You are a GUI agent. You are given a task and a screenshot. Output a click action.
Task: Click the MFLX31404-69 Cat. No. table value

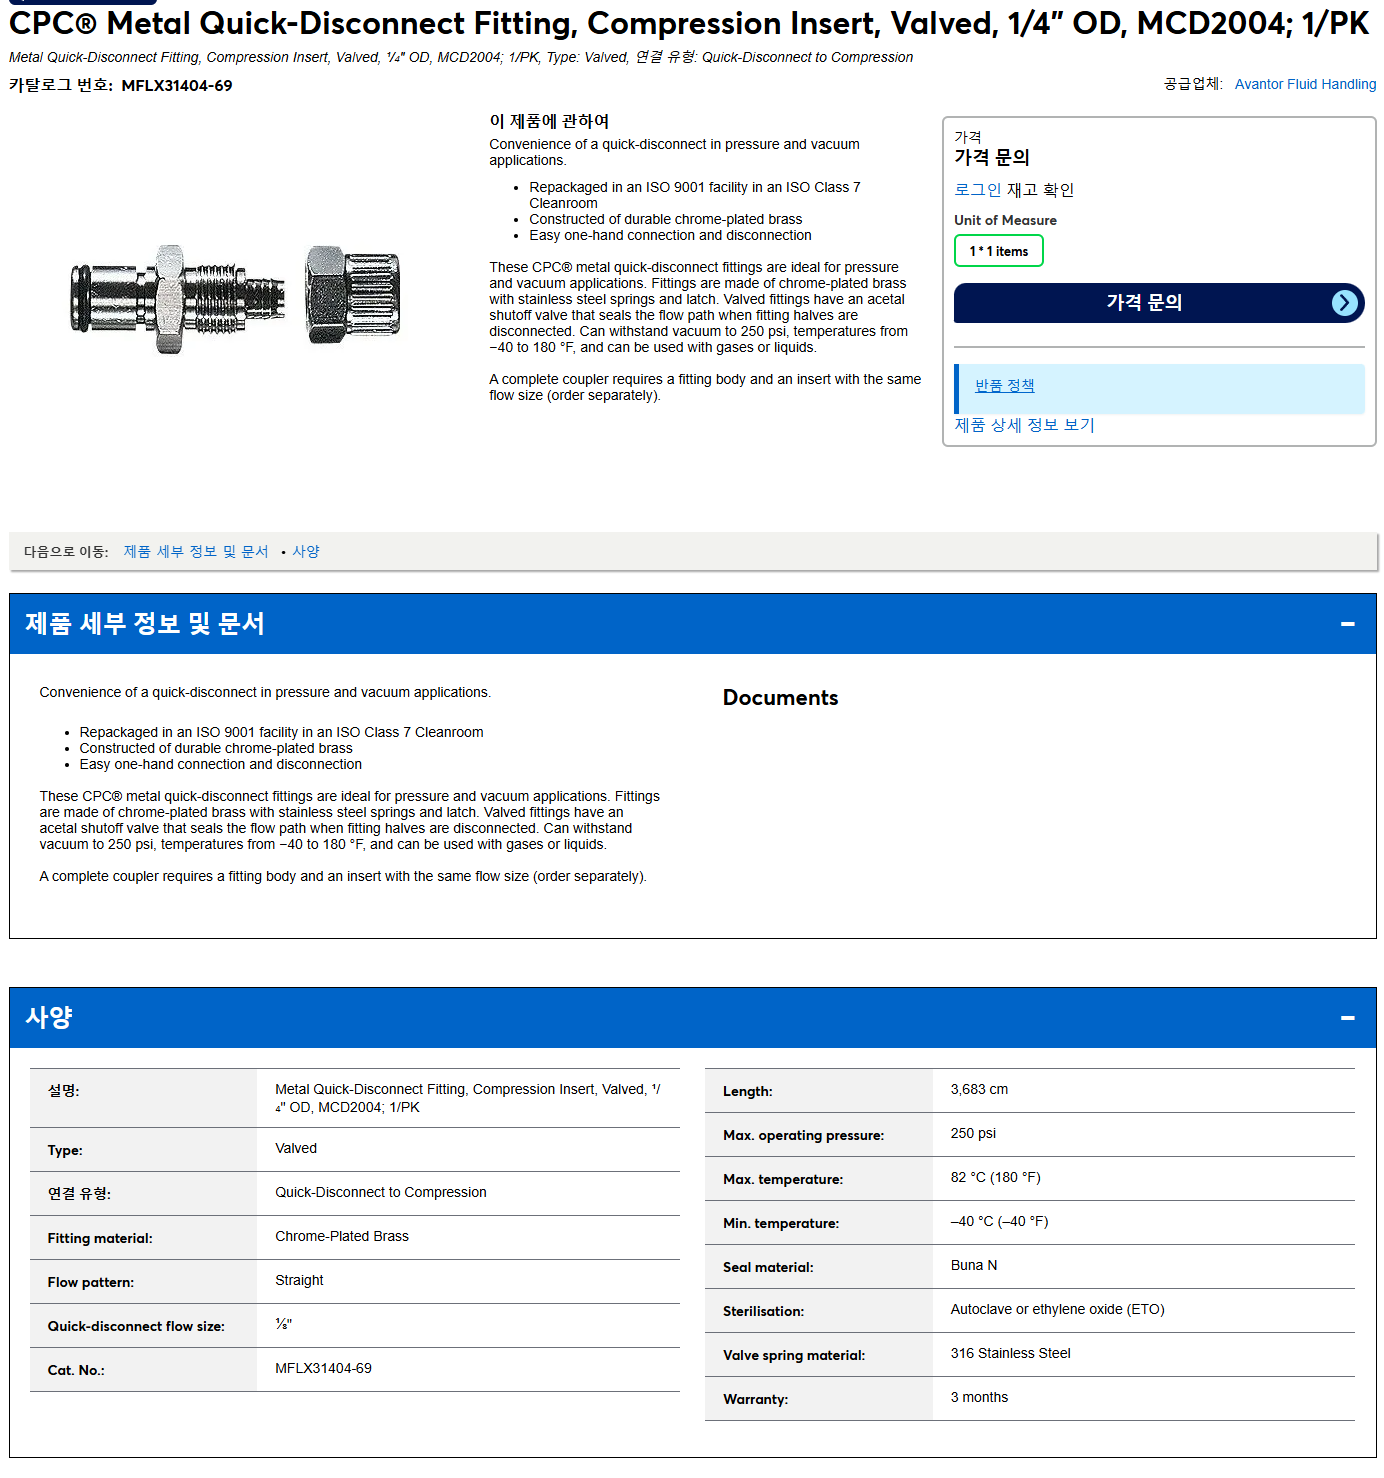(x=323, y=1368)
